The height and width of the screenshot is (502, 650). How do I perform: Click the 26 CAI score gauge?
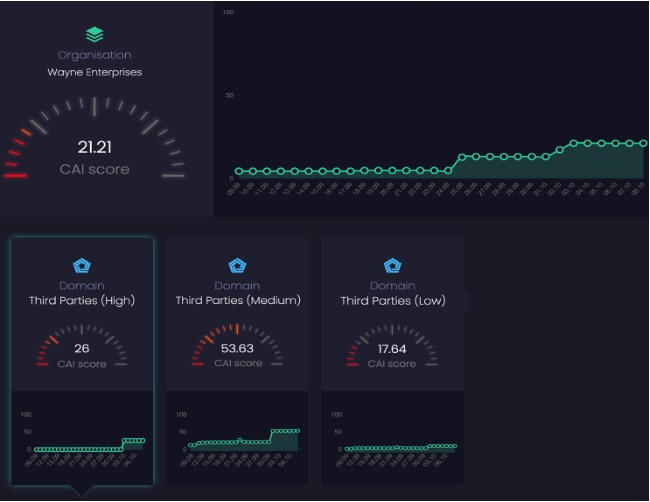point(82,345)
